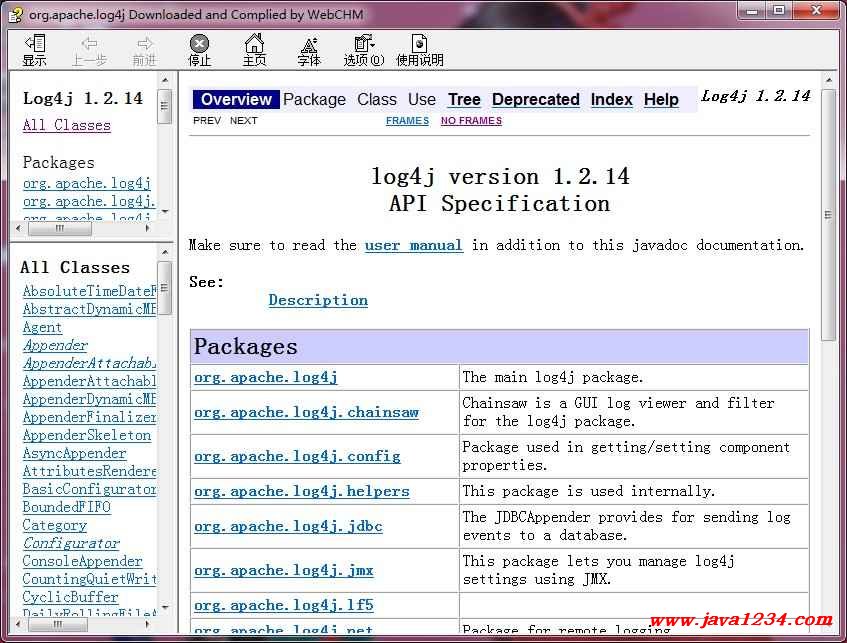Open the AsyncAppender class link
This screenshot has height=643, width=847.
coord(75,453)
